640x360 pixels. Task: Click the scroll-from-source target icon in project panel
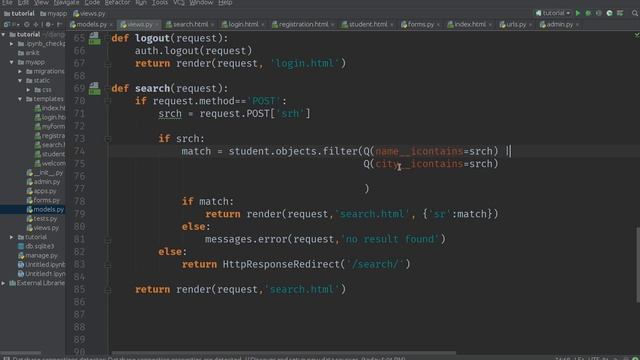pyautogui.click(x=27, y=24)
